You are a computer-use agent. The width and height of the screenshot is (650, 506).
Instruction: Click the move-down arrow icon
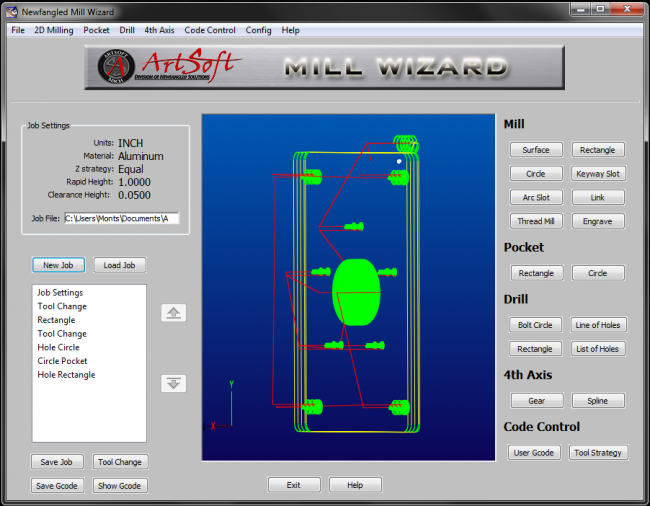point(174,383)
